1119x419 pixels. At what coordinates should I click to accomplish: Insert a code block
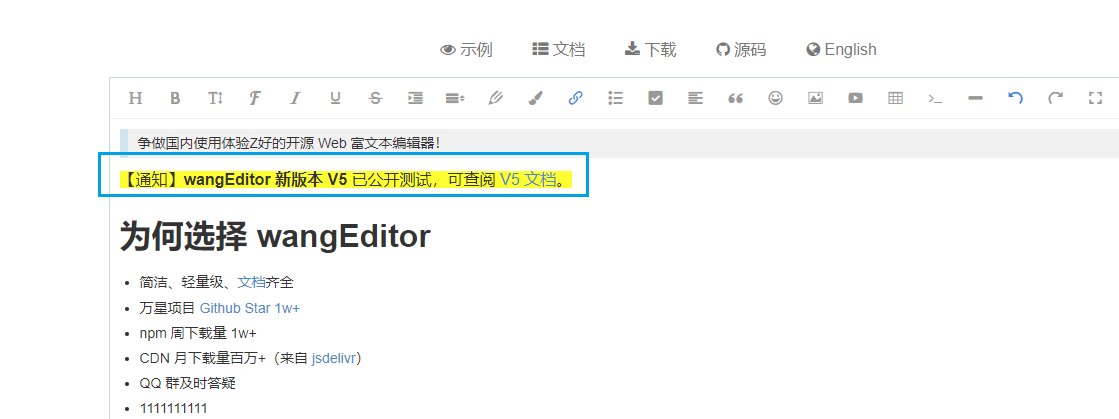tap(935, 99)
